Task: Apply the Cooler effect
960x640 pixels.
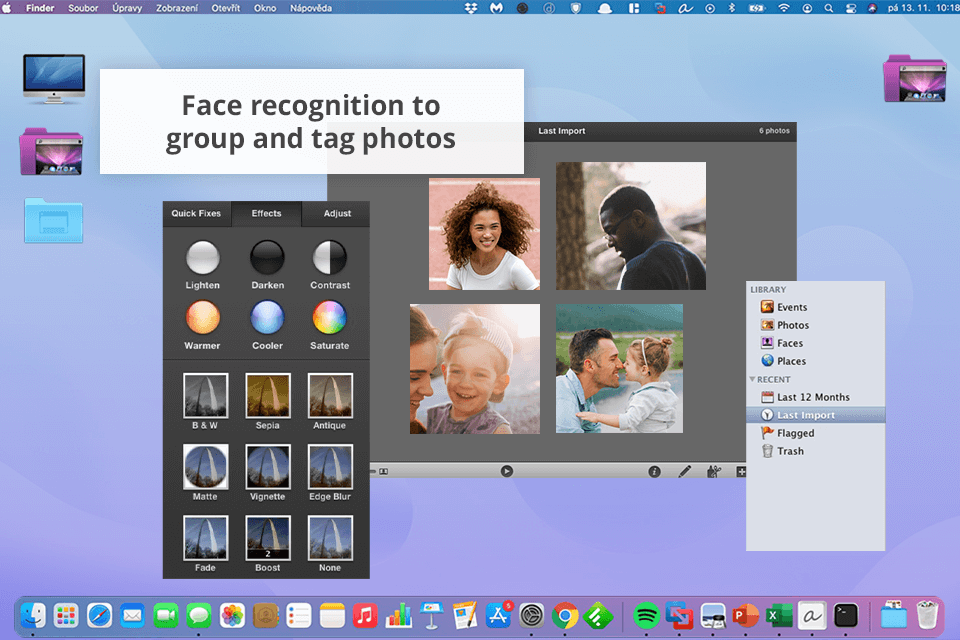Action: (x=268, y=317)
